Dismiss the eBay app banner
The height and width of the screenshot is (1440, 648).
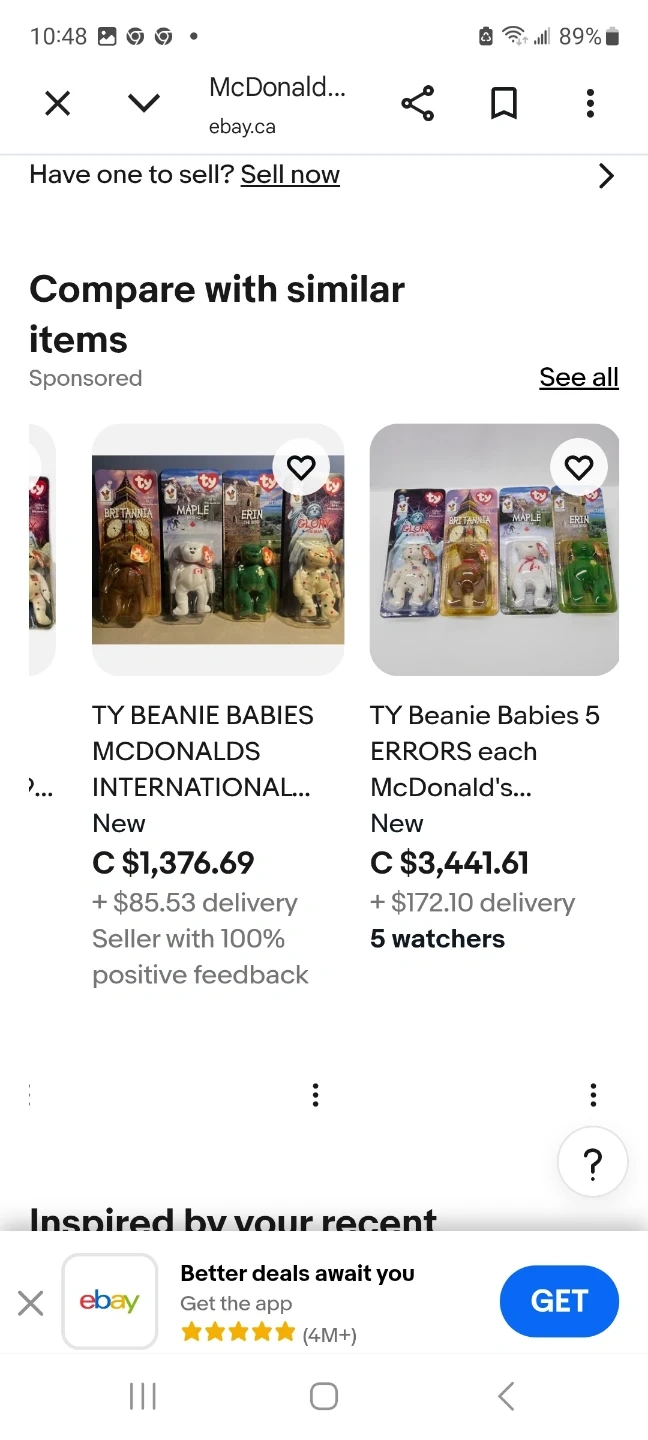(x=31, y=1302)
